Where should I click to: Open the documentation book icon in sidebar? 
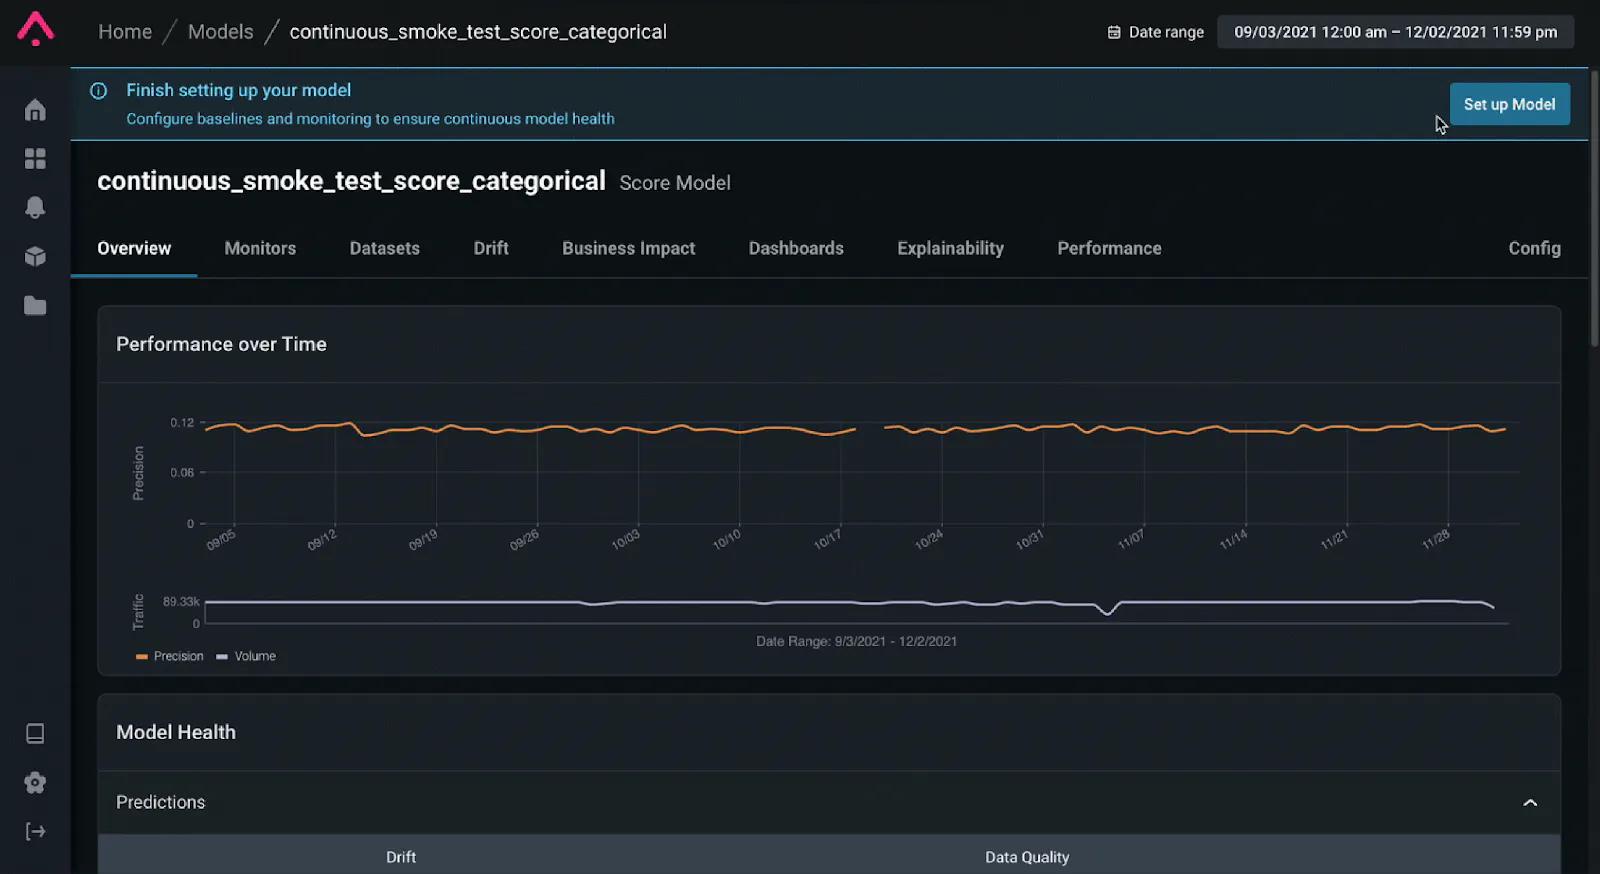coord(35,734)
